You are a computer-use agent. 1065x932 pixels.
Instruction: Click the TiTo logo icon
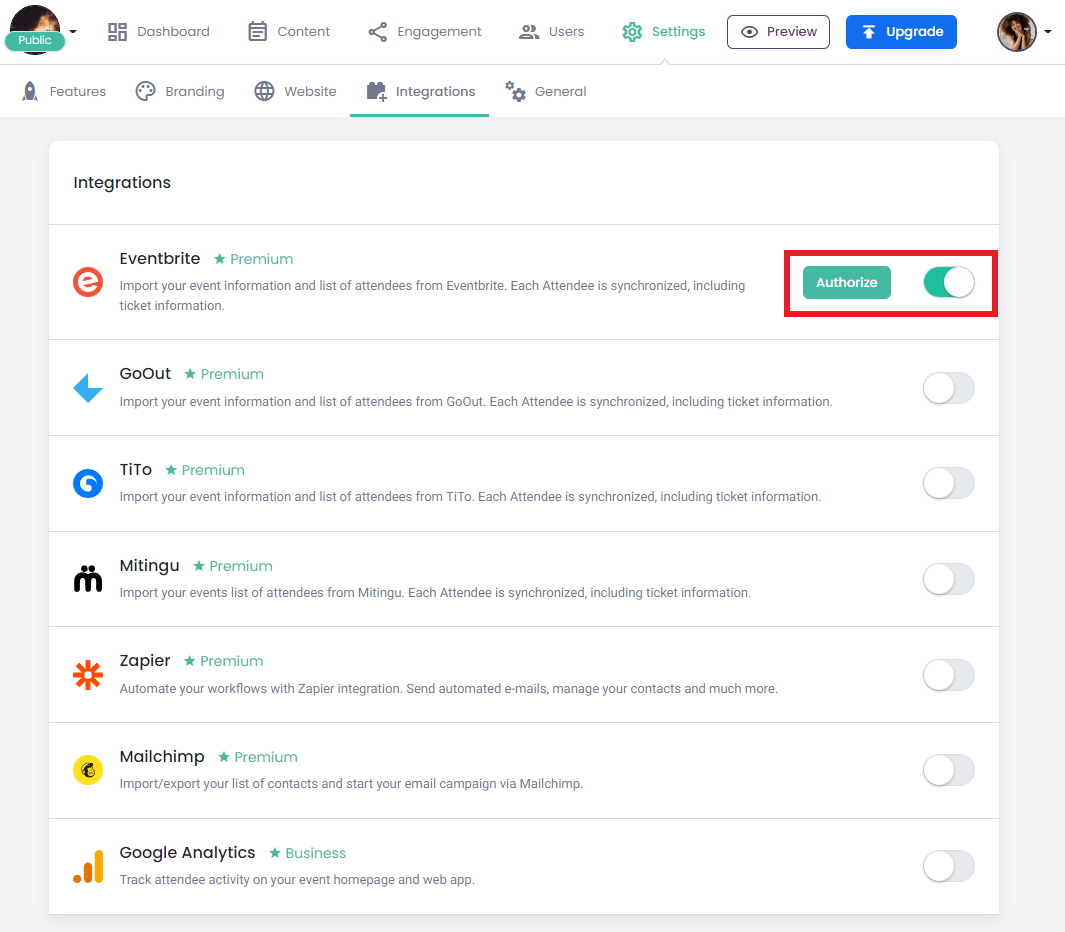tap(88, 484)
